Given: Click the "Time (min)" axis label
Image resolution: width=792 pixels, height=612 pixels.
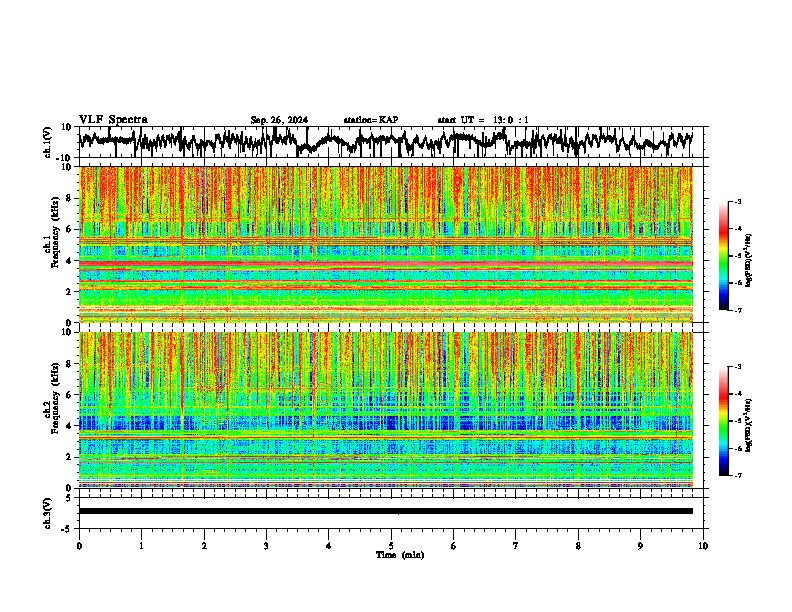Looking at the screenshot, I should 400,555.
